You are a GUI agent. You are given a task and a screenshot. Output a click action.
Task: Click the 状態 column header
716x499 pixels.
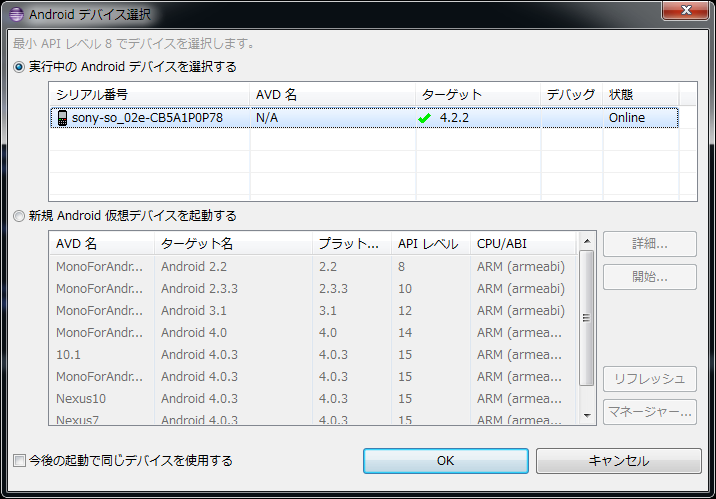[x=641, y=95]
